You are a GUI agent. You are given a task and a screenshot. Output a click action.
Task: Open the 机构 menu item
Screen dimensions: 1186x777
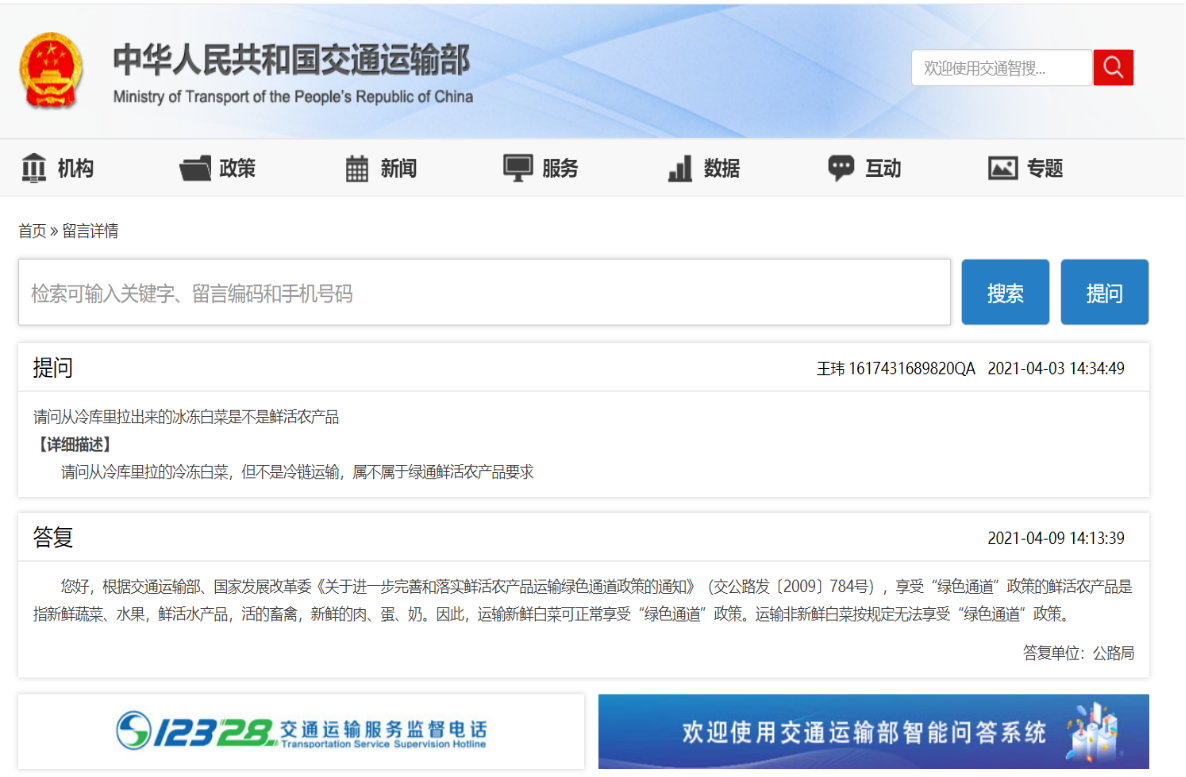tap(76, 168)
